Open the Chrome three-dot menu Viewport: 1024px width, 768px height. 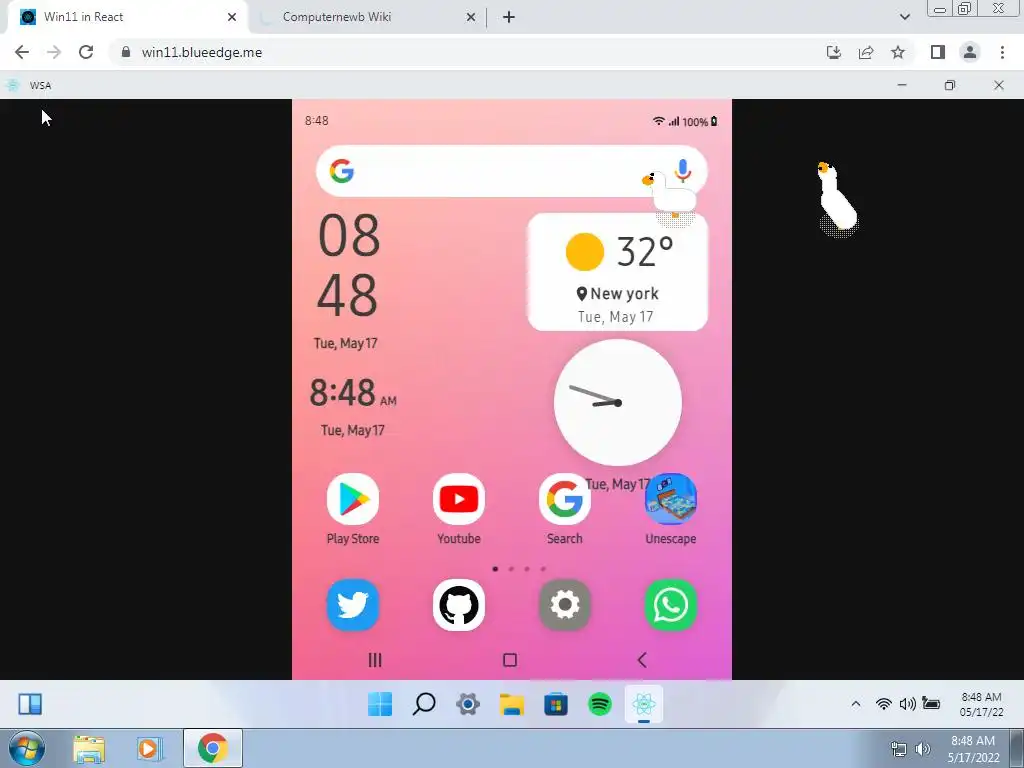(x=1002, y=52)
